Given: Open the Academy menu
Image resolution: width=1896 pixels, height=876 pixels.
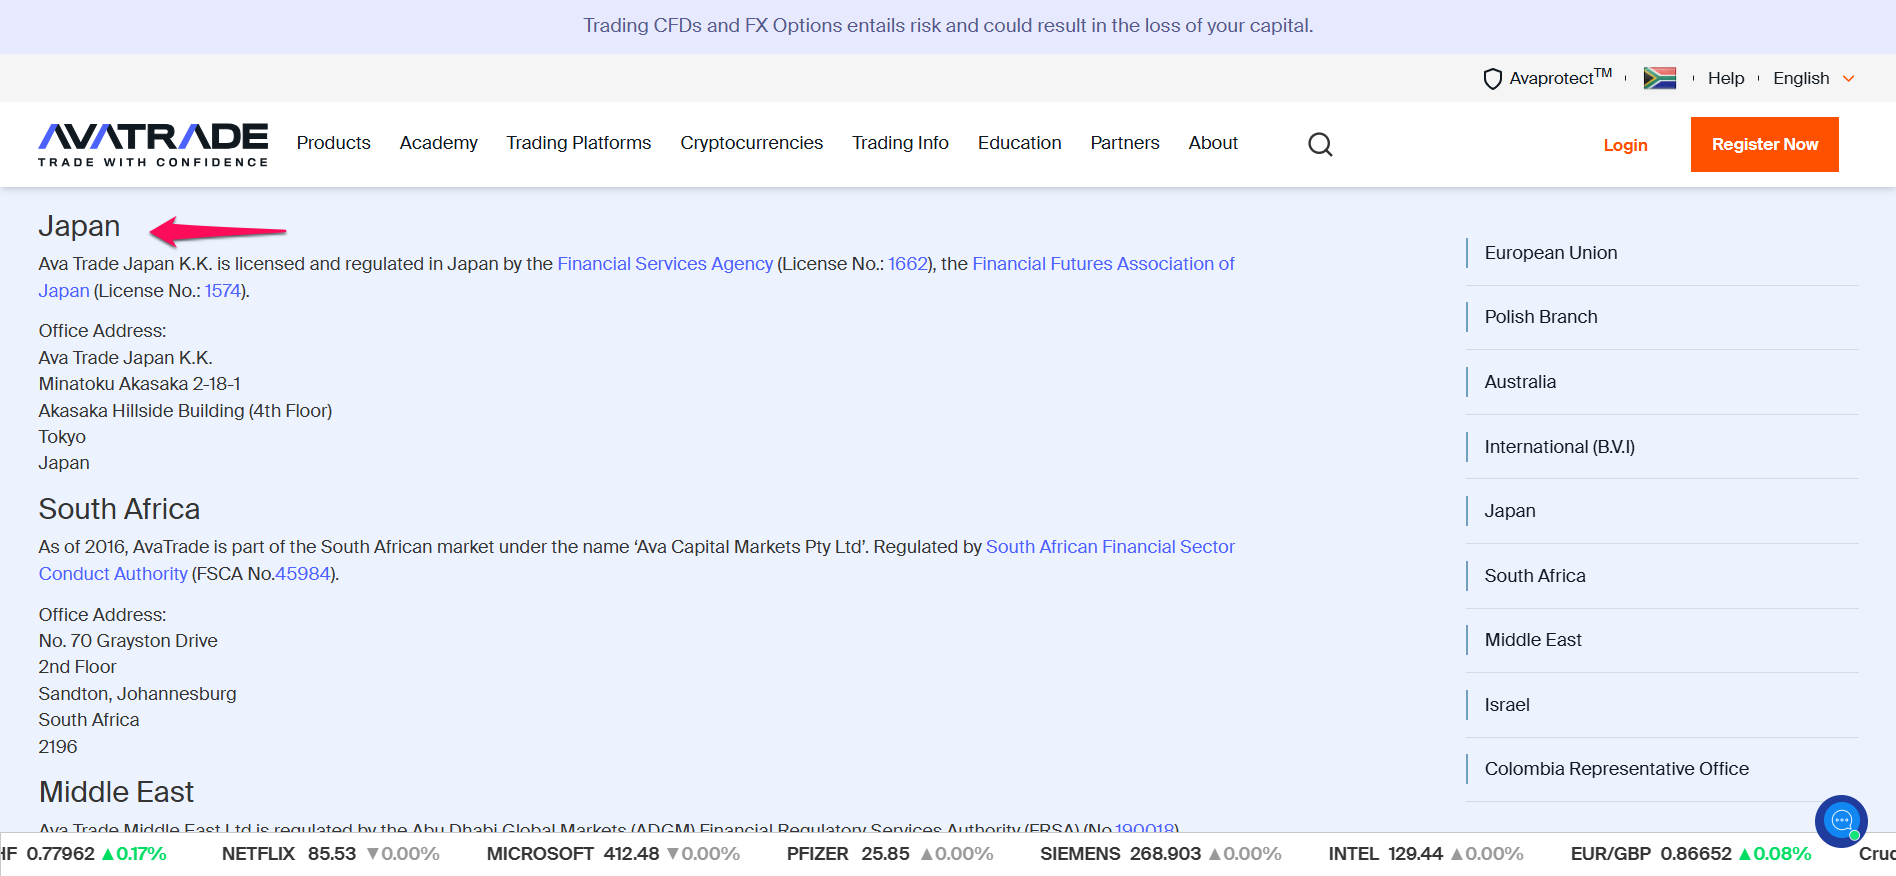Looking at the screenshot, I should tap(438, 143).
